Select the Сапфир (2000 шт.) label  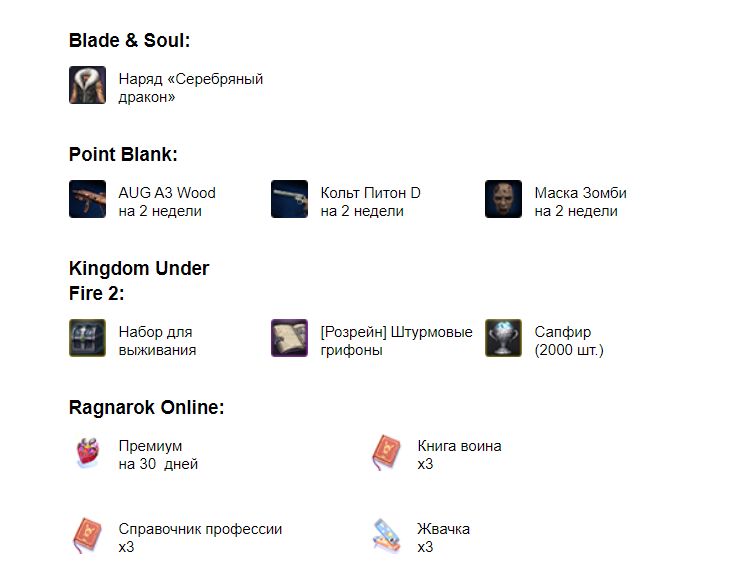(569, 341)
